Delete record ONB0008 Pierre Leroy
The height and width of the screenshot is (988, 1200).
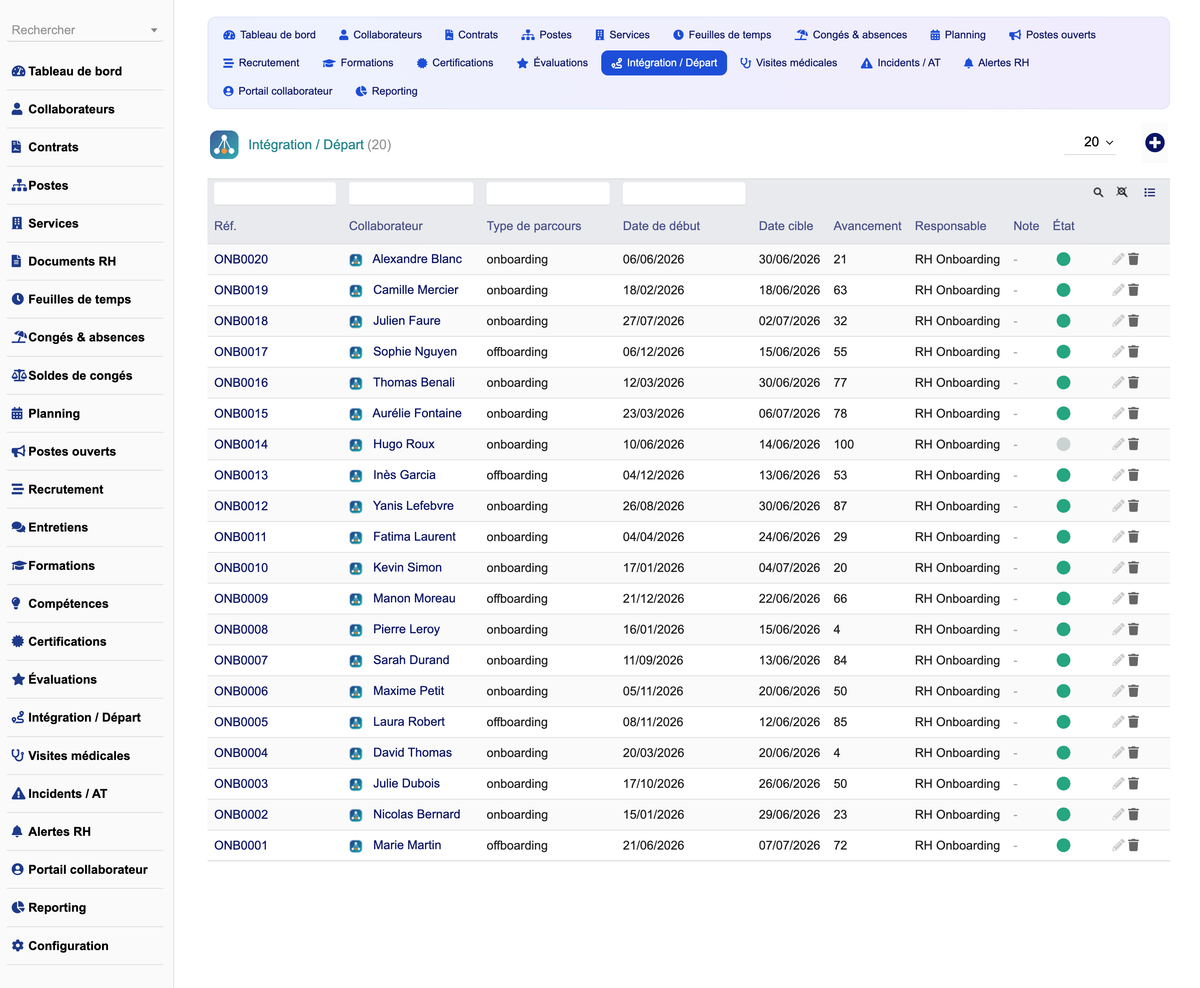1134,629
